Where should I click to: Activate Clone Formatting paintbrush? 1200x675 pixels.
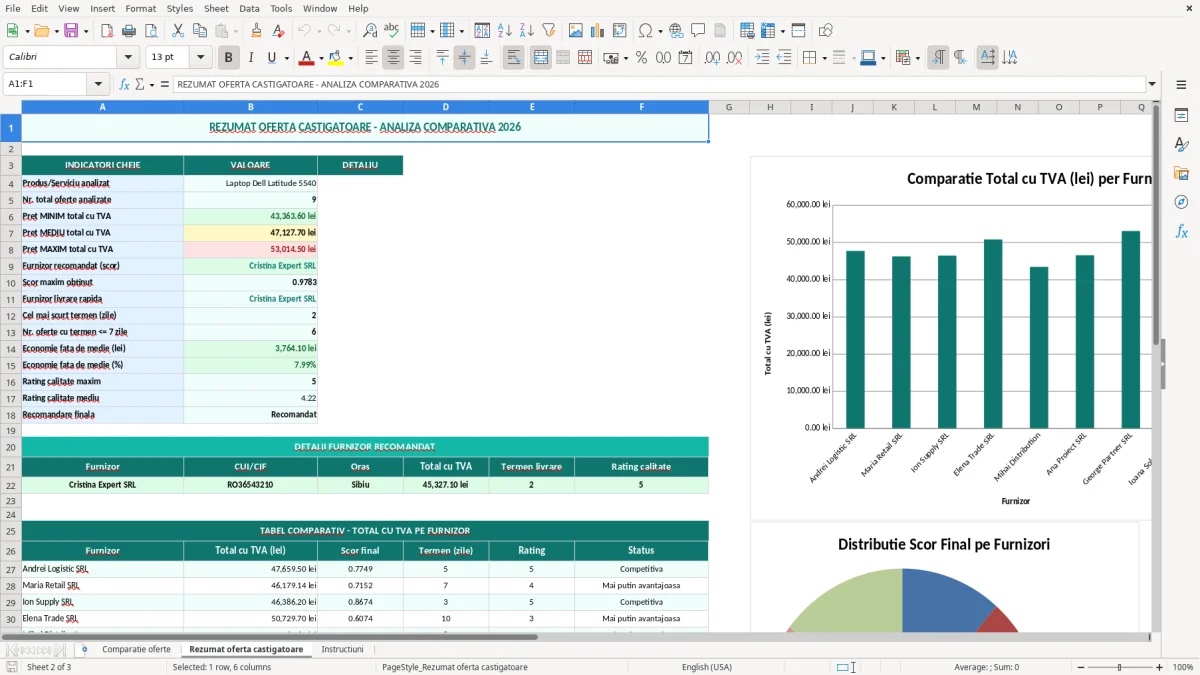(x=257, y=31)
